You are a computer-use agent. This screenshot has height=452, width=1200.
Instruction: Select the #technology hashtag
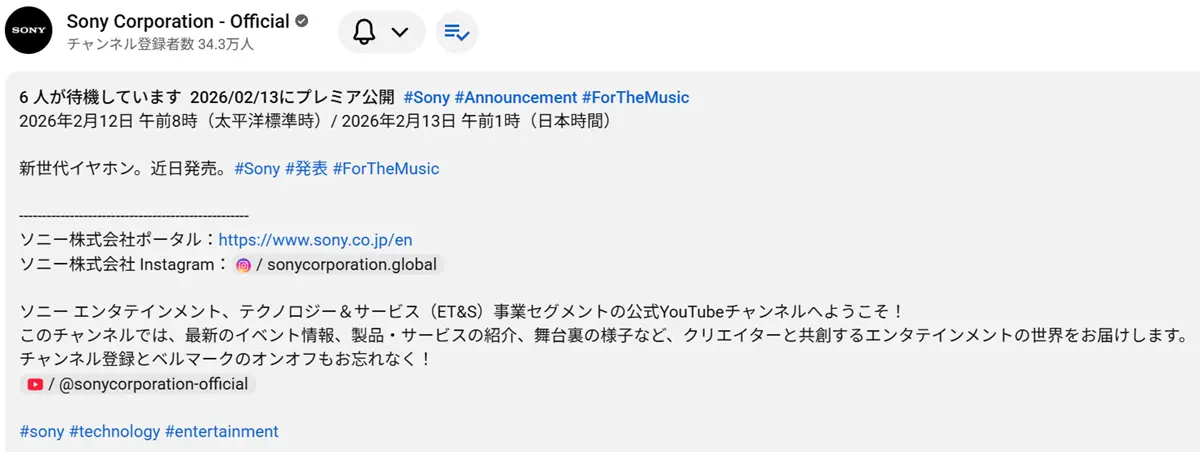coord(114,432)
